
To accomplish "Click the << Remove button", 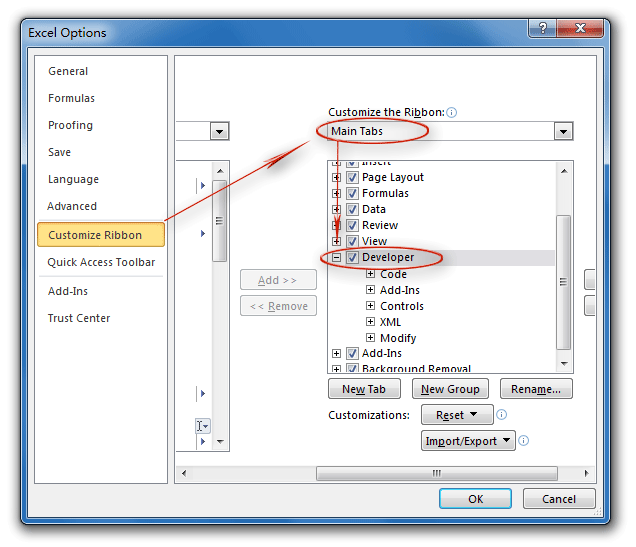I will [278, 306].
